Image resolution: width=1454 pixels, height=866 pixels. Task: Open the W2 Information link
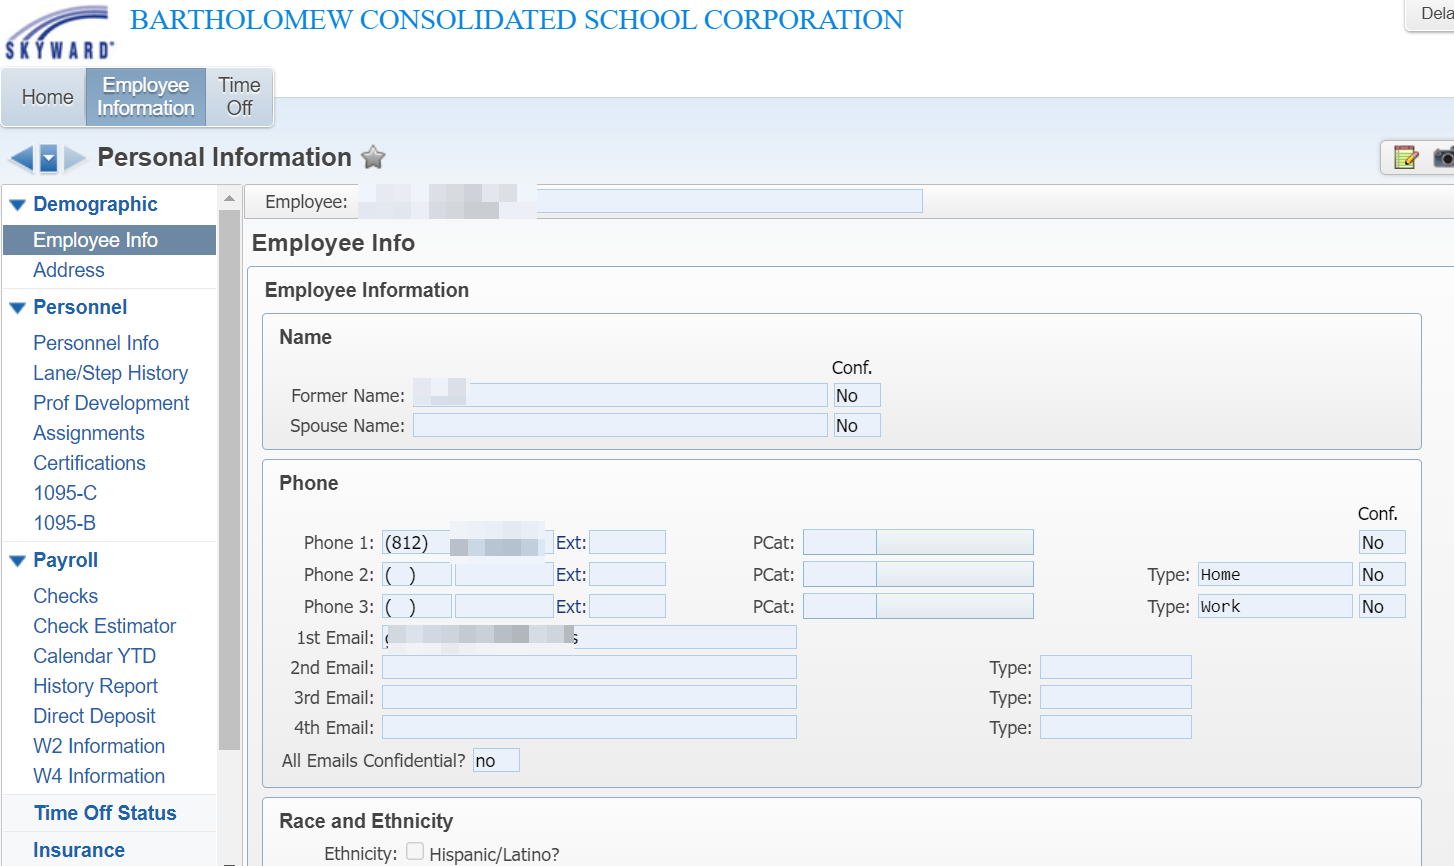point(99,746)
